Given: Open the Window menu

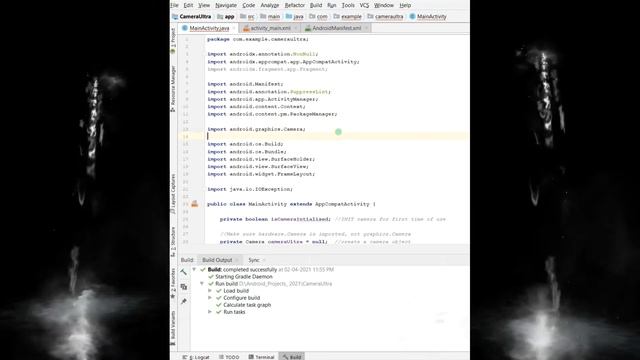Looking at the screenshot, I should [384, 5].
